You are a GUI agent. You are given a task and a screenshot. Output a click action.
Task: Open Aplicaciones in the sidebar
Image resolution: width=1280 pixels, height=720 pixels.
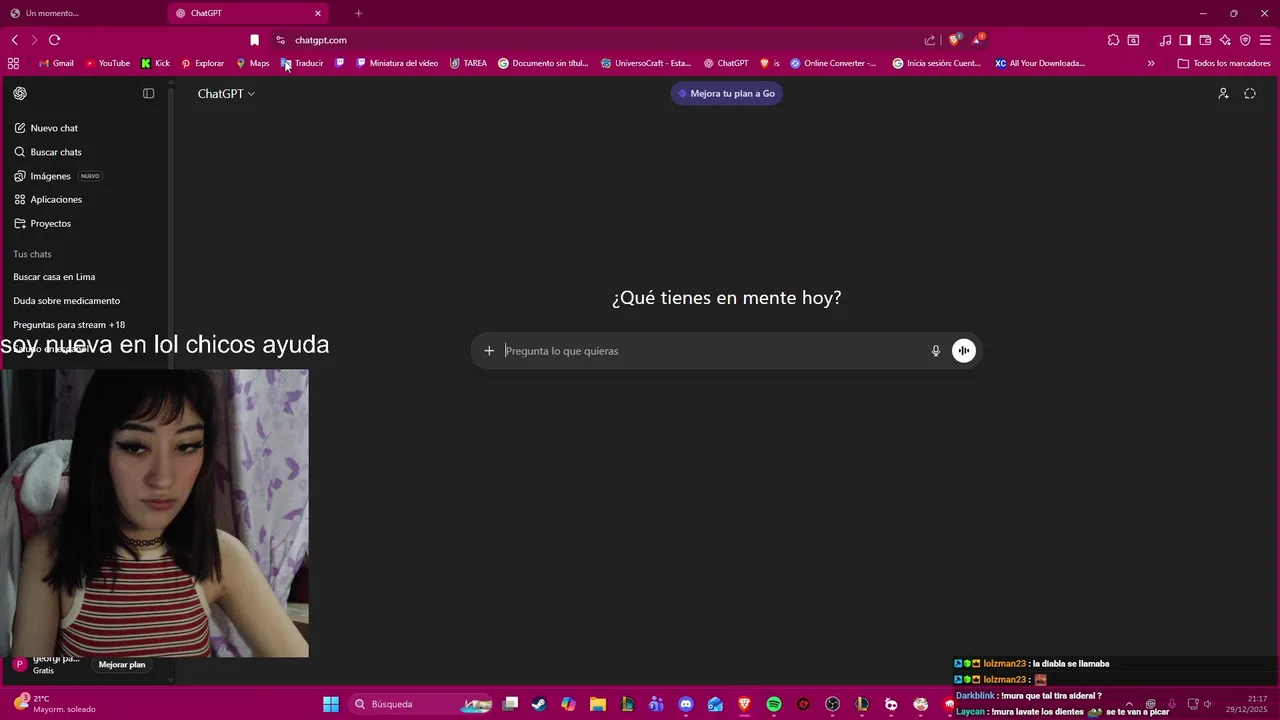[48, 199]
